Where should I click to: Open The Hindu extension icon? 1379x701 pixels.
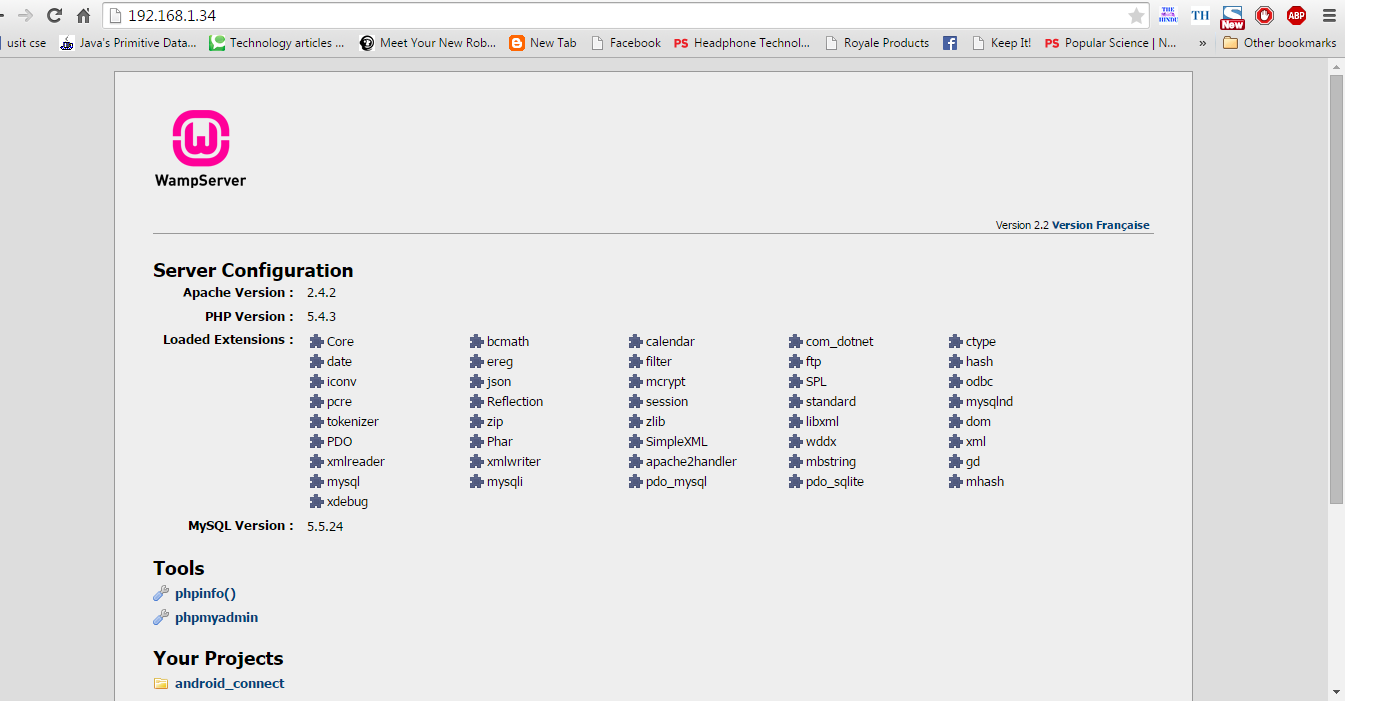(x=1168, y=15)
